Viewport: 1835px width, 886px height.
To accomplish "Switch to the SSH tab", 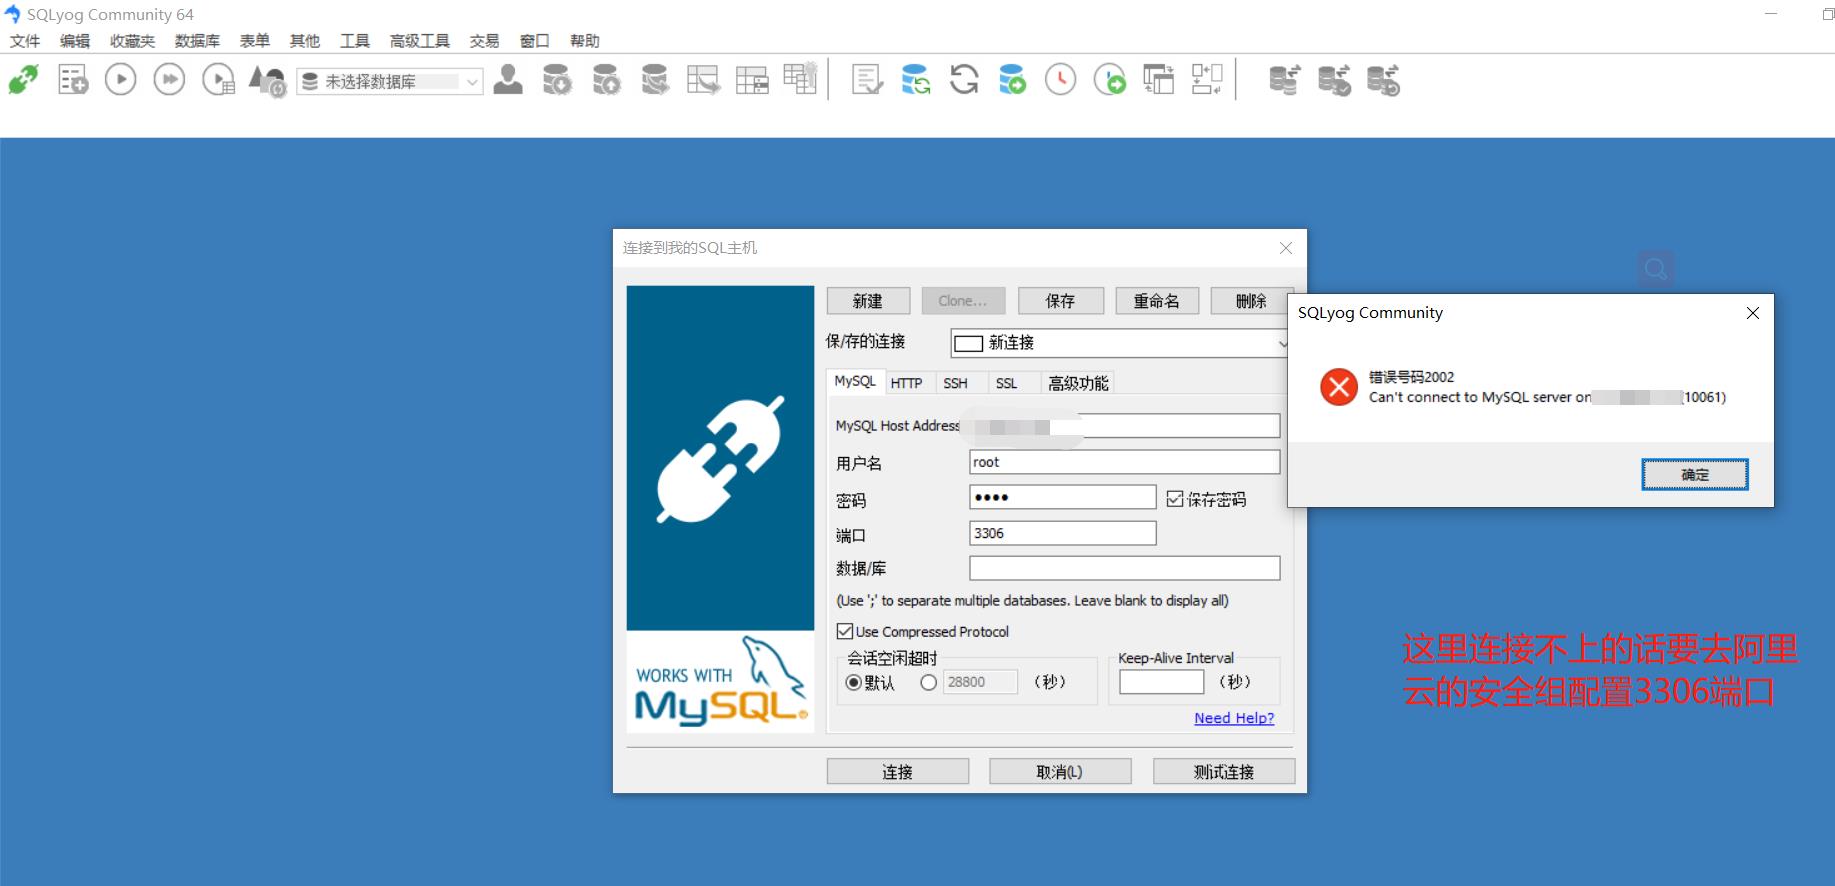I will pos(956,383).
